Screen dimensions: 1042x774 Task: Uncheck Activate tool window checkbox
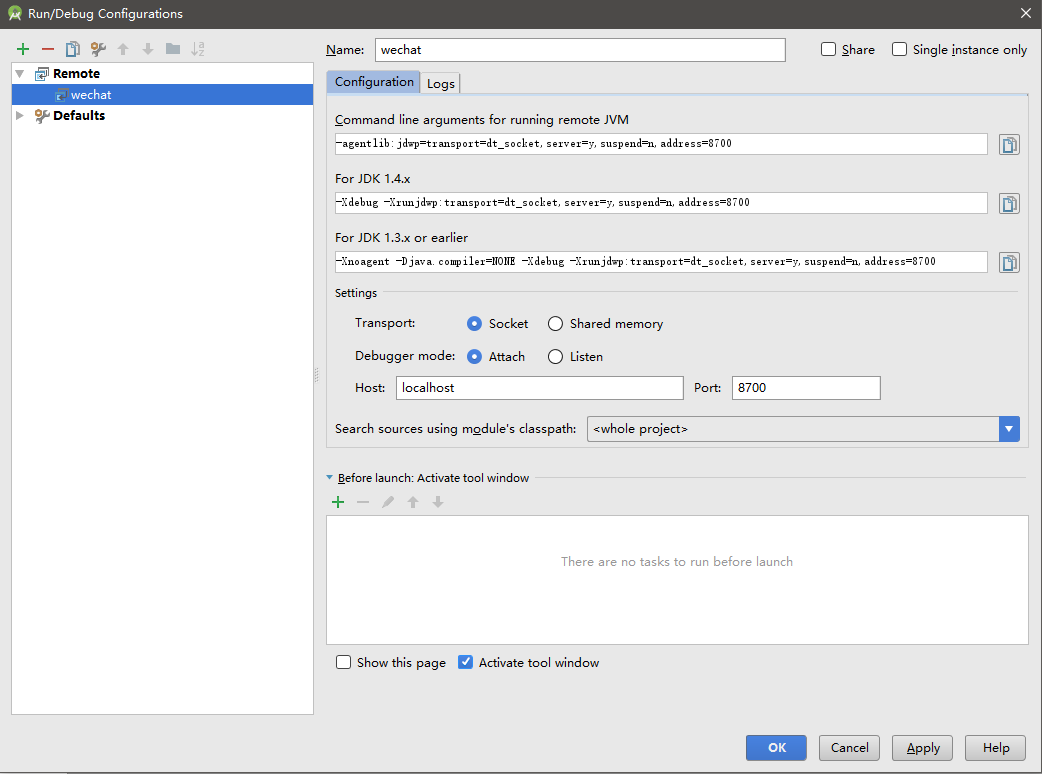(x=465, y=662)
